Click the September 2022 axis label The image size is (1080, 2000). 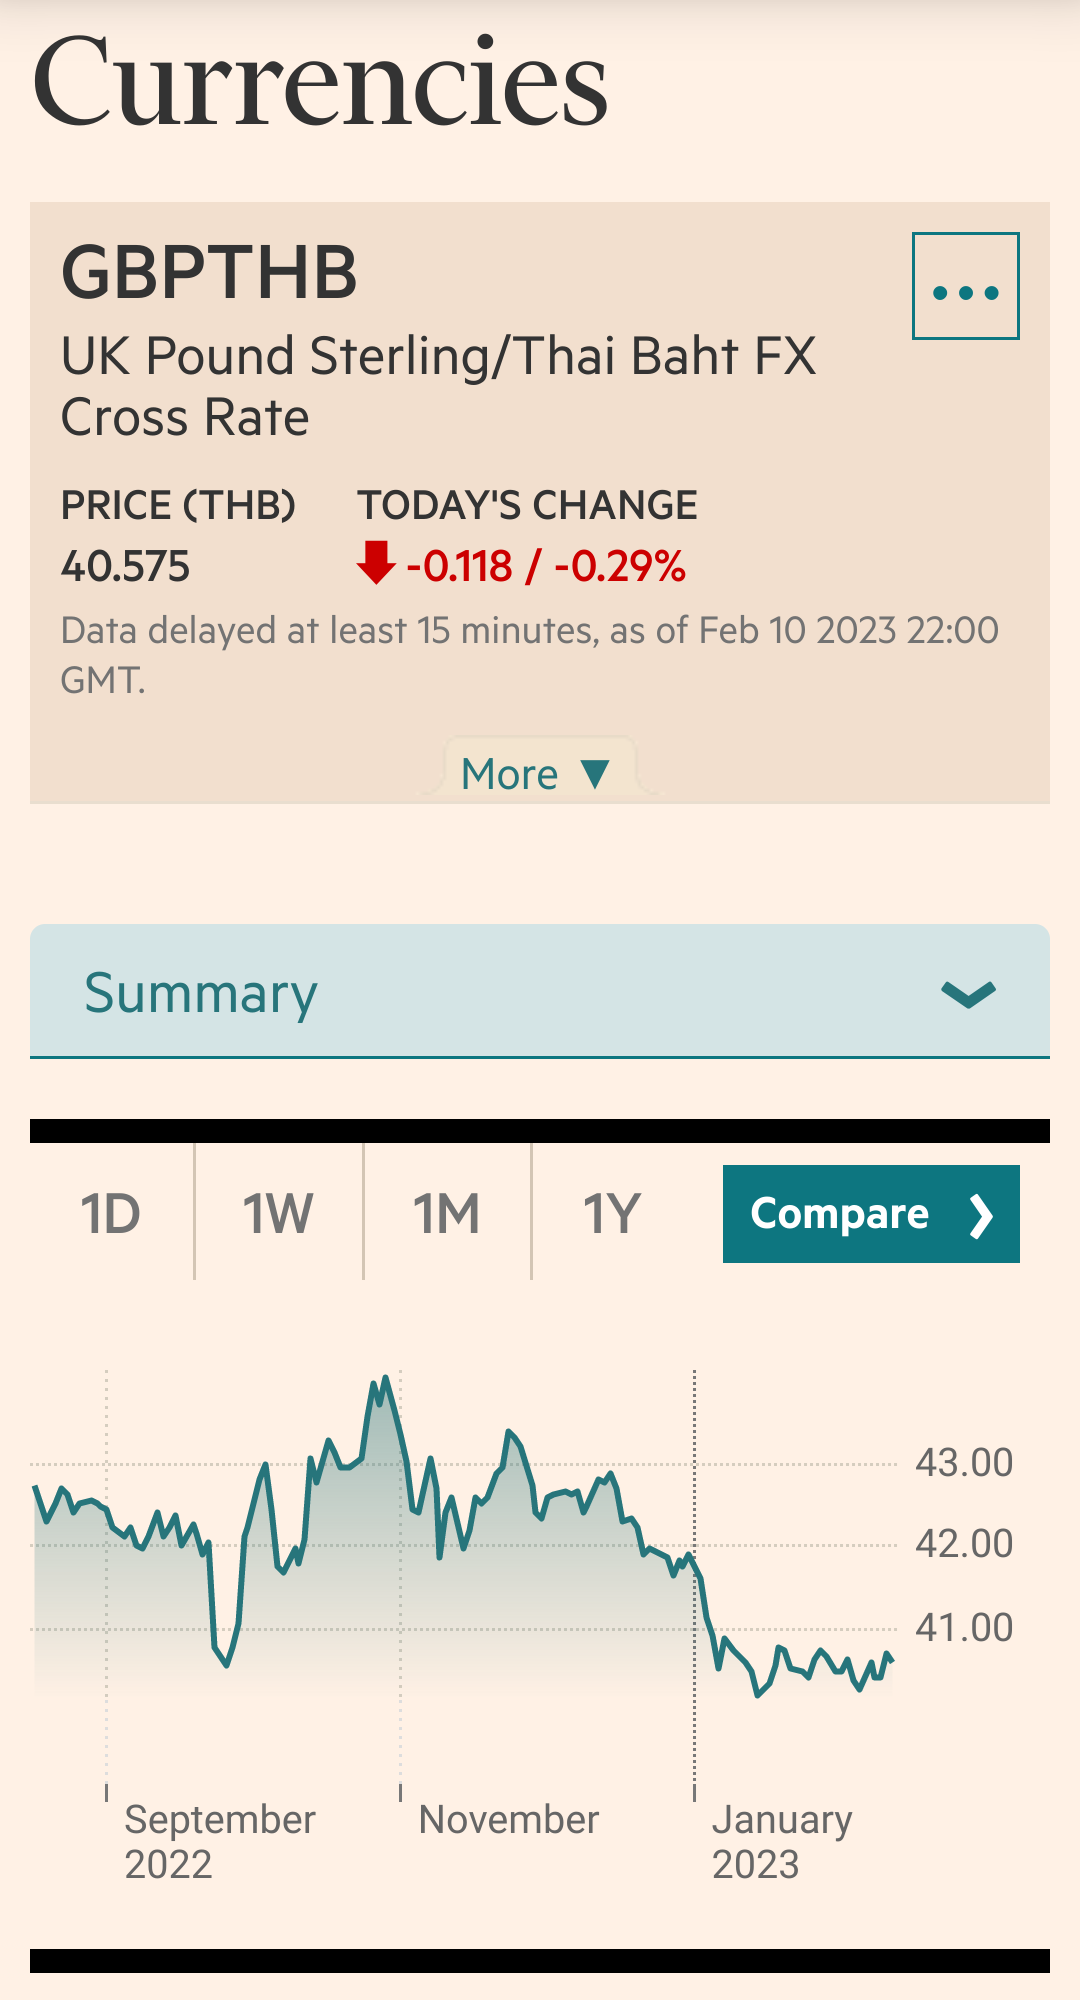[219, 1841]
